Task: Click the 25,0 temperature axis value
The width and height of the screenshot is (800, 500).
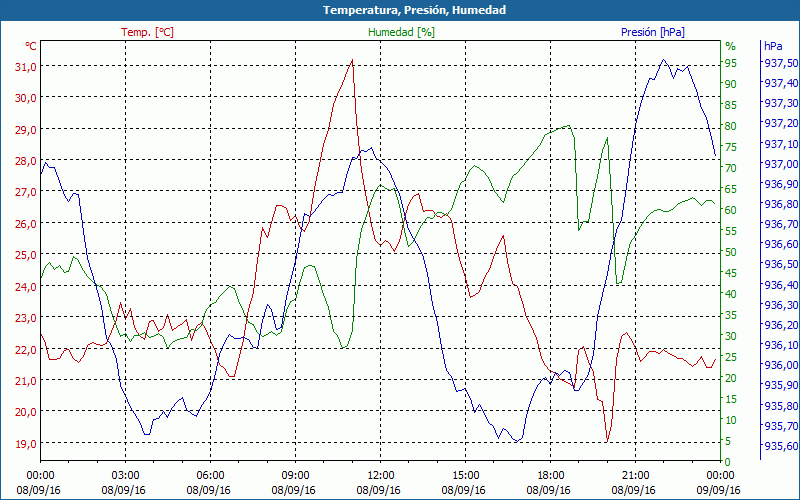Action: click(26, 255)
